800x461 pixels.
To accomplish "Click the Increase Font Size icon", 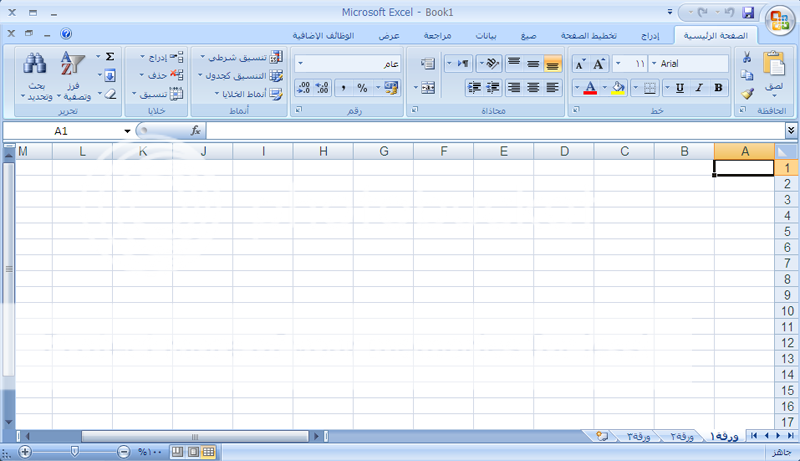I will (598, 64).
